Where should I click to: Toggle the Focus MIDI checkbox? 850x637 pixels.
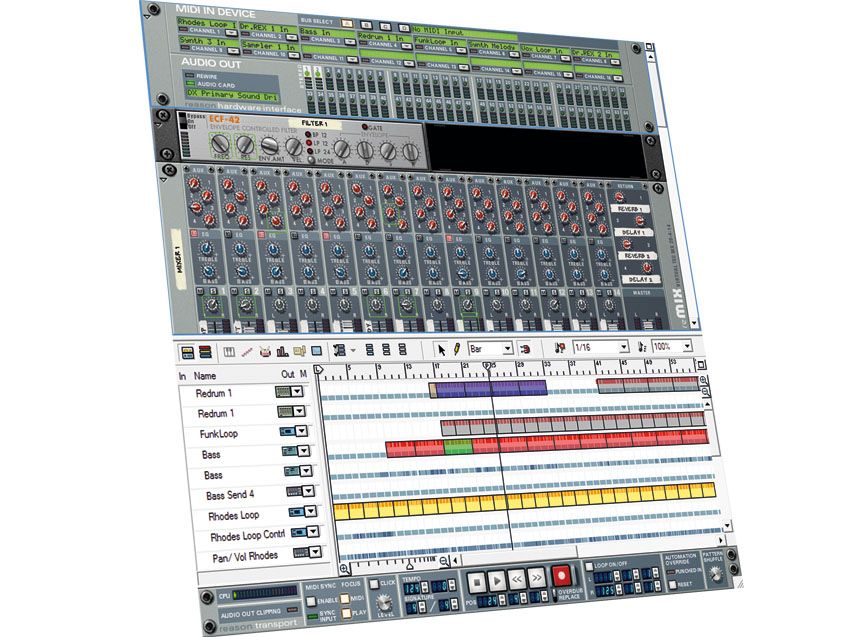point(345,599)
